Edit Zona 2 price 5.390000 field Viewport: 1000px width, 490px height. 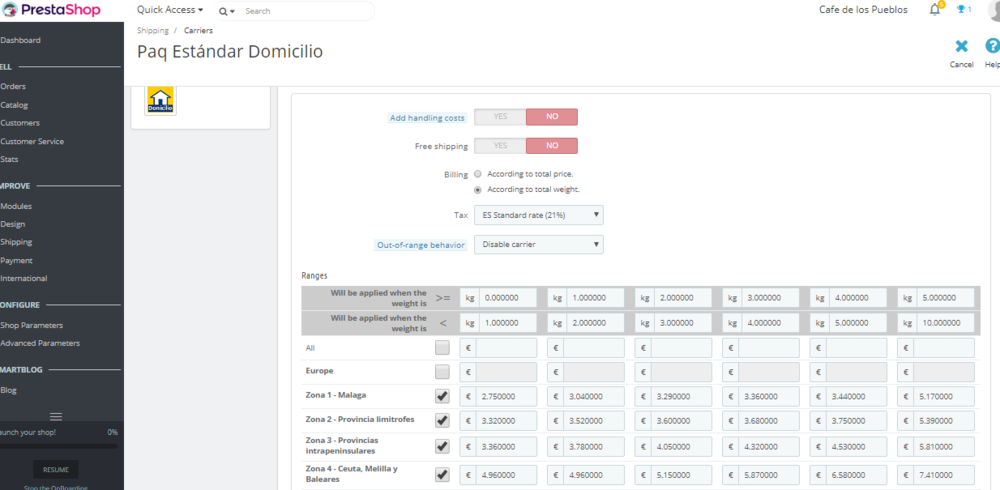pos(945,420)
